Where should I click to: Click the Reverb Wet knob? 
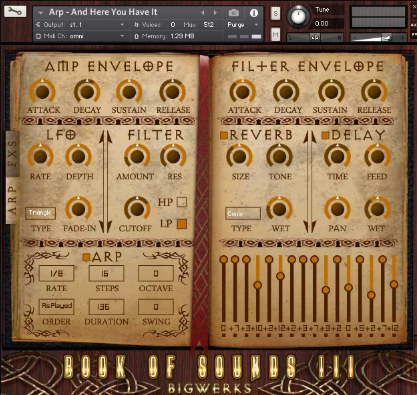pyautogui.click(x=280, y=209)
